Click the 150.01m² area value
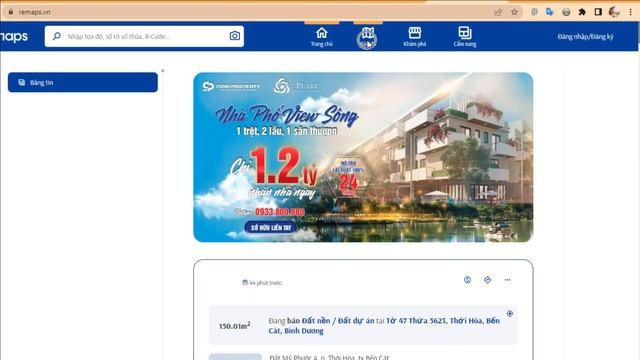 [234, 326]
